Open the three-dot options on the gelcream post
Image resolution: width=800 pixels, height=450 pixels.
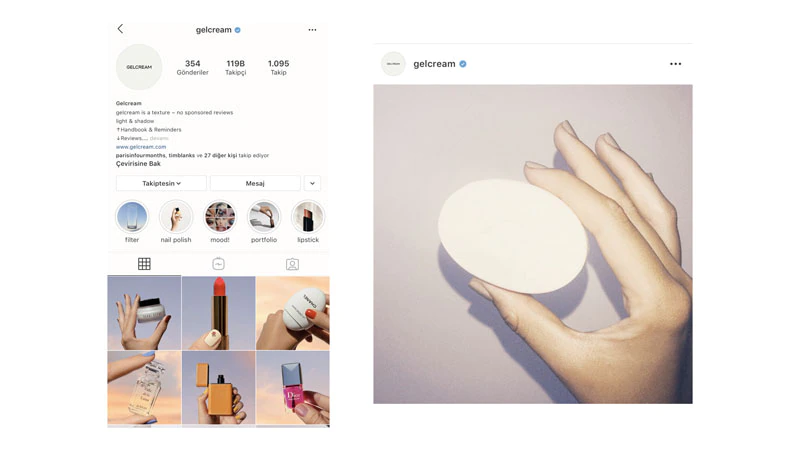[676, 64]
